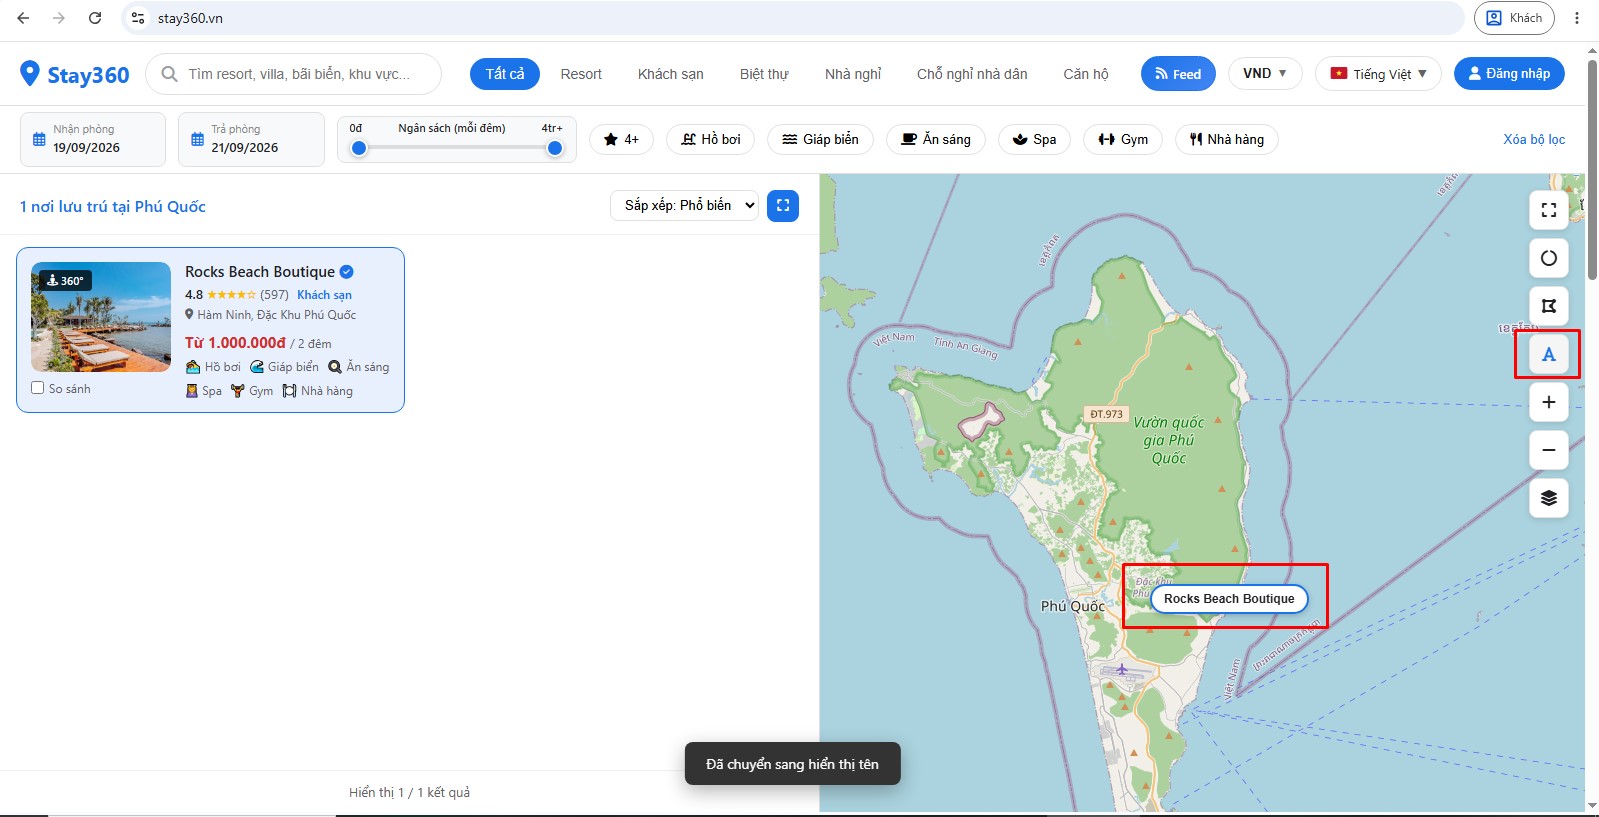This screenshot has width=1599, height=817.
Task: Open the Sắp xếp: Phổ biến sort dropdown
Action: click(684, 205)
